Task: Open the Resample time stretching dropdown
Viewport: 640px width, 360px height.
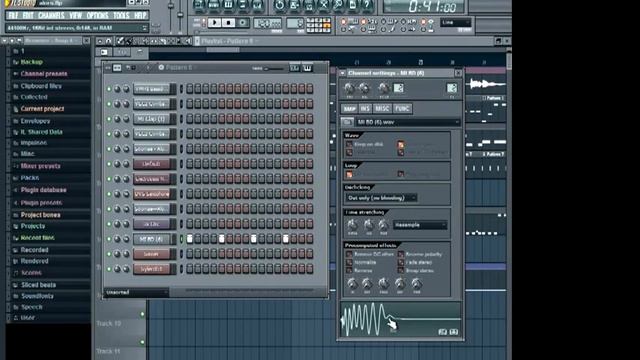Action: pos(420,225)
